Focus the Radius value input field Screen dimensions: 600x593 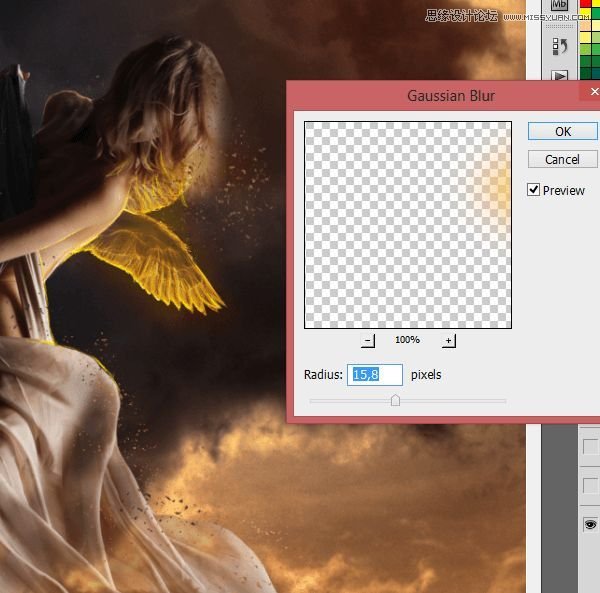375,375
